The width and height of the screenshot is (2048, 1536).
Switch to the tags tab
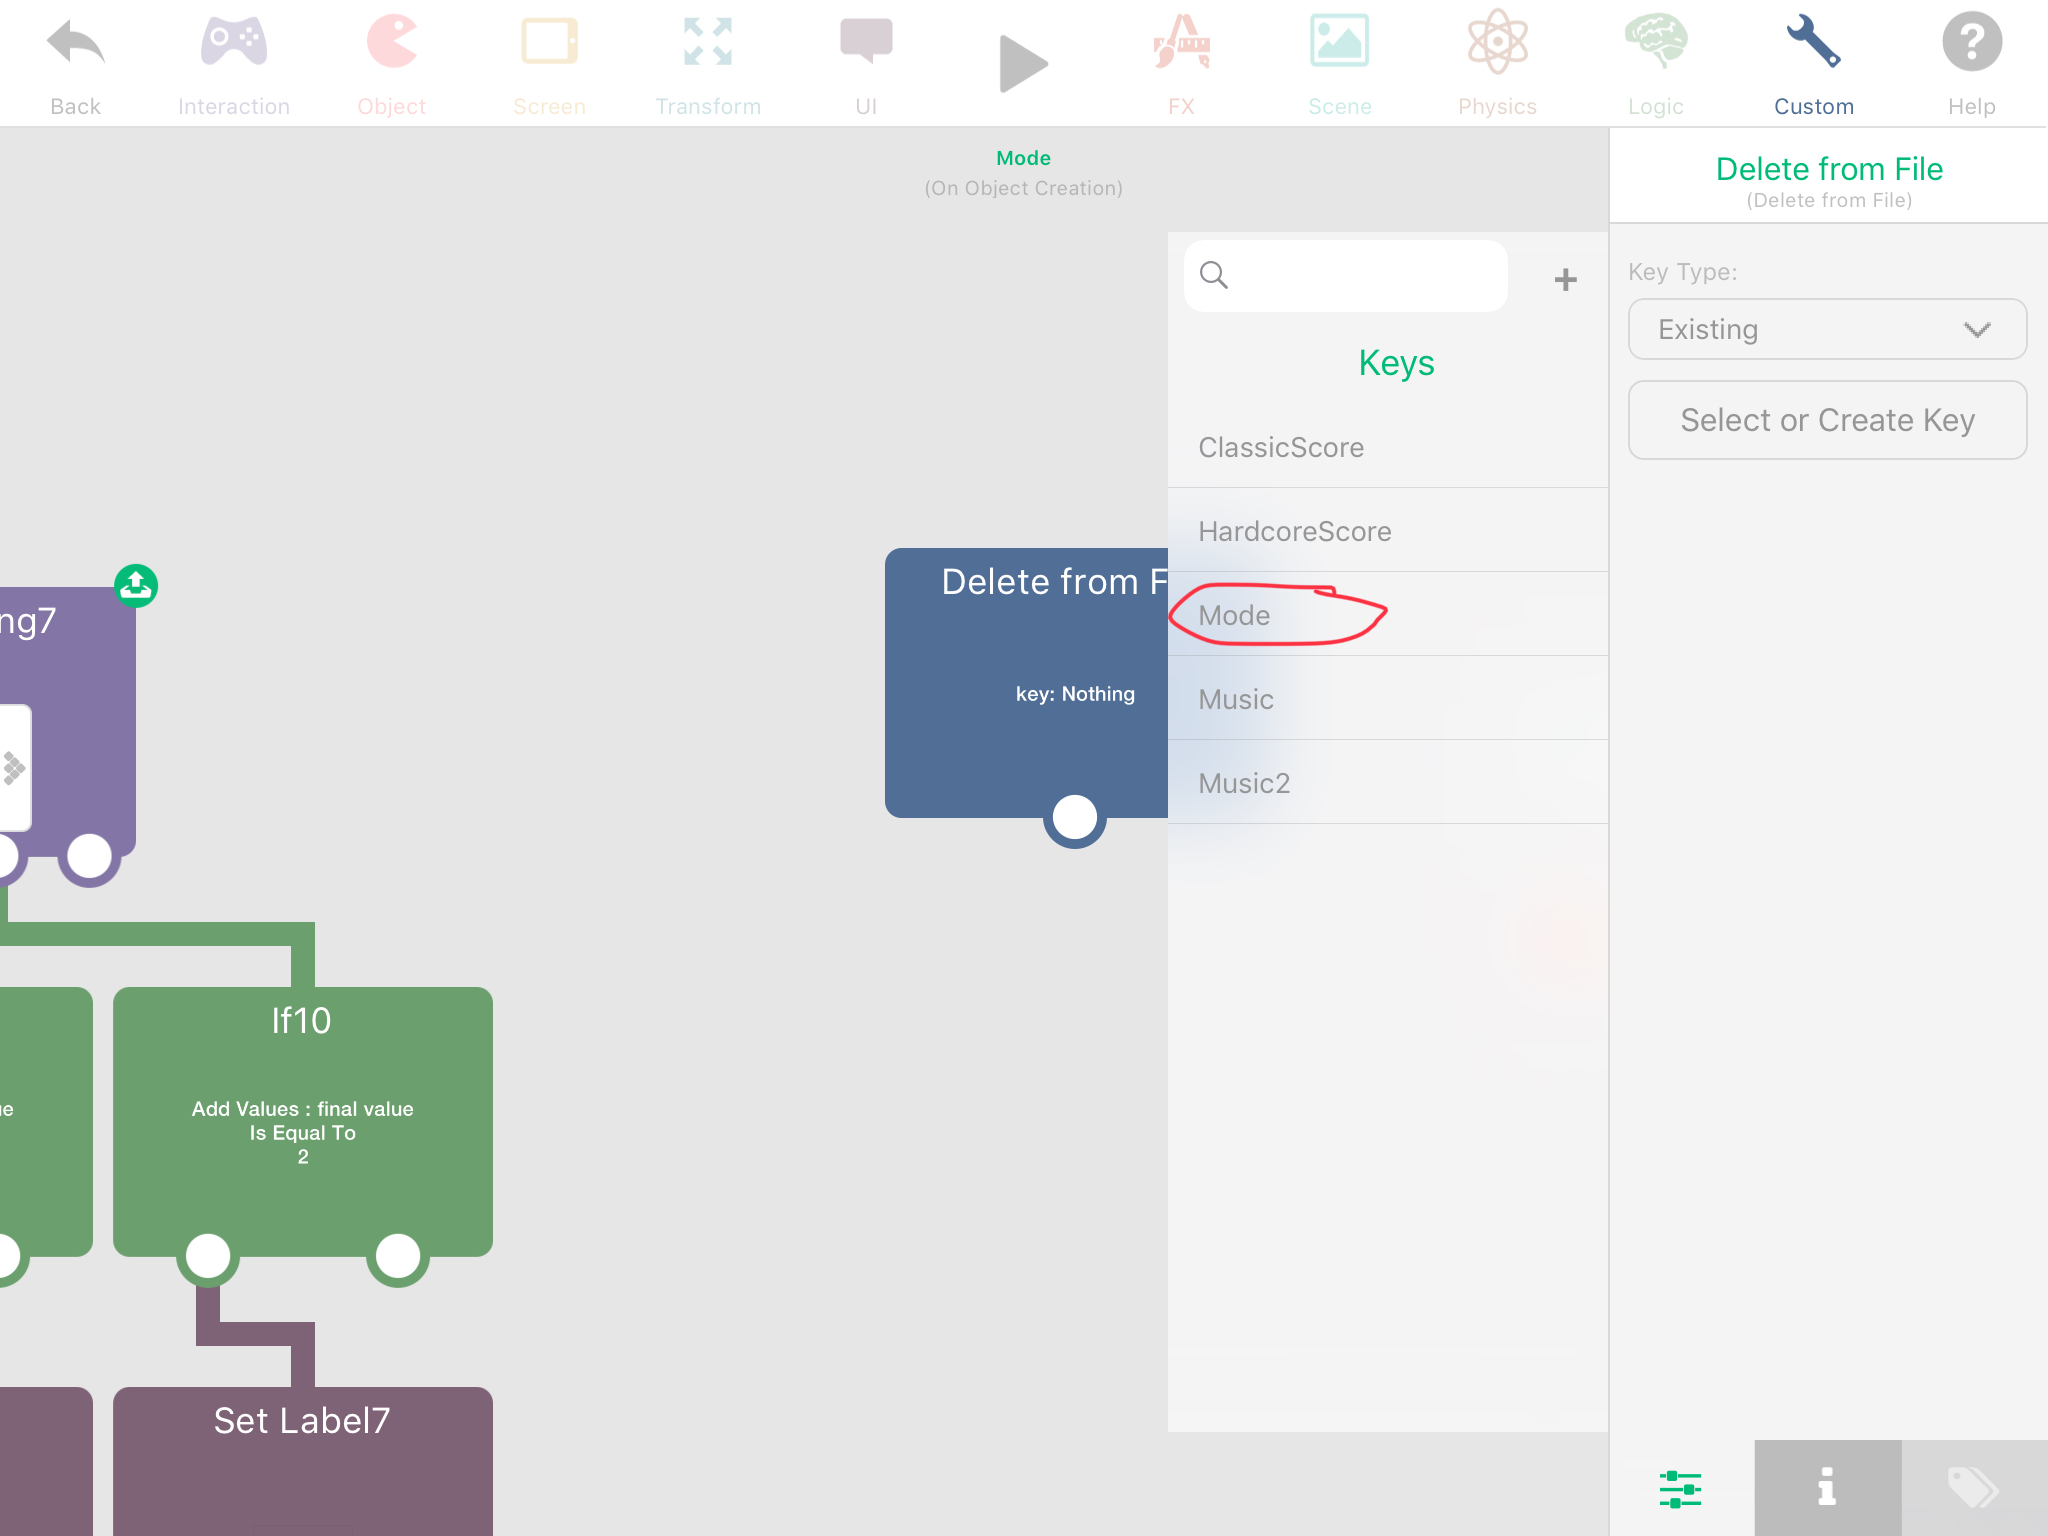click(x=1973, y=1488)
